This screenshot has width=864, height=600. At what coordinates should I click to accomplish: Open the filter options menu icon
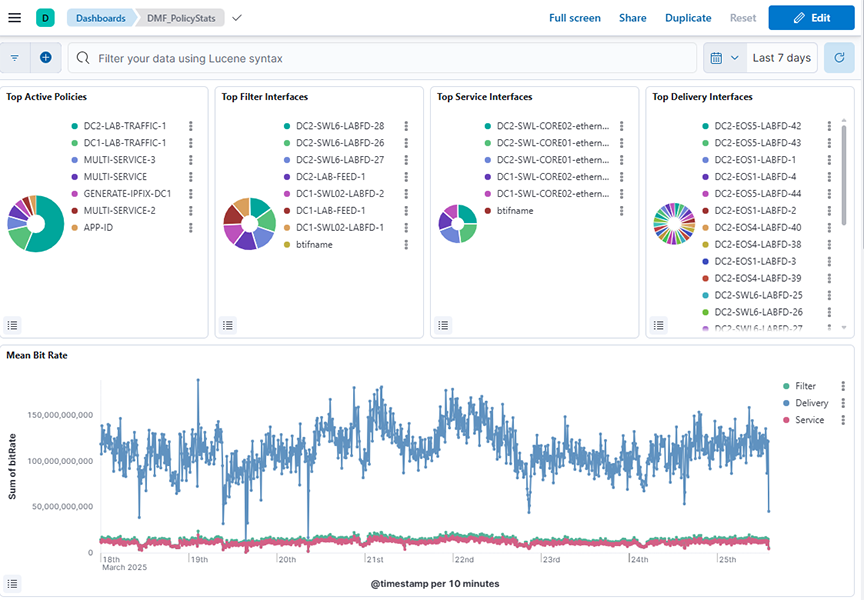[x=15, y=58]
